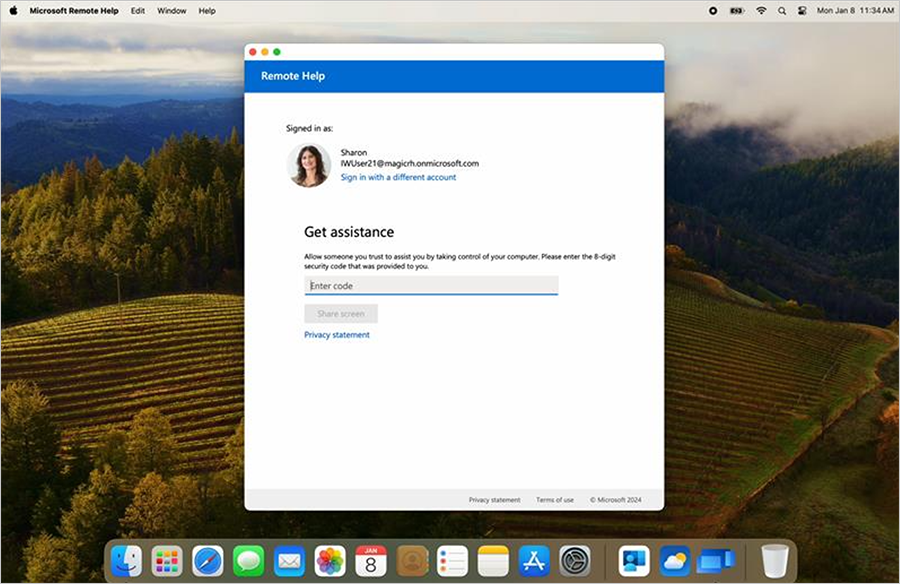Open Privacy statement in window footer
This screenshot has width=900, height=584.
[x=494, y=500]
